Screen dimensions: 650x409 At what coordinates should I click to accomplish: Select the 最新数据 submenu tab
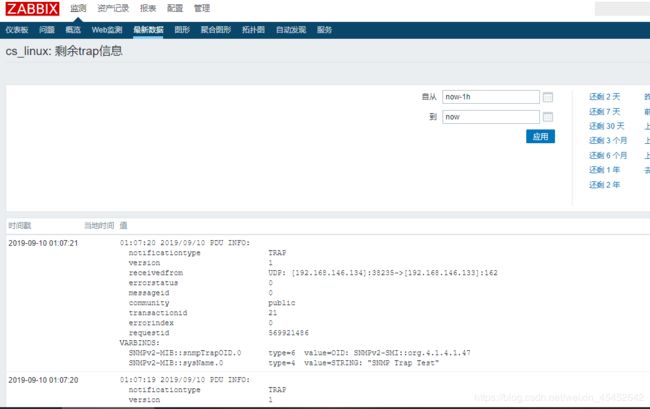click(x=148, y=30)
